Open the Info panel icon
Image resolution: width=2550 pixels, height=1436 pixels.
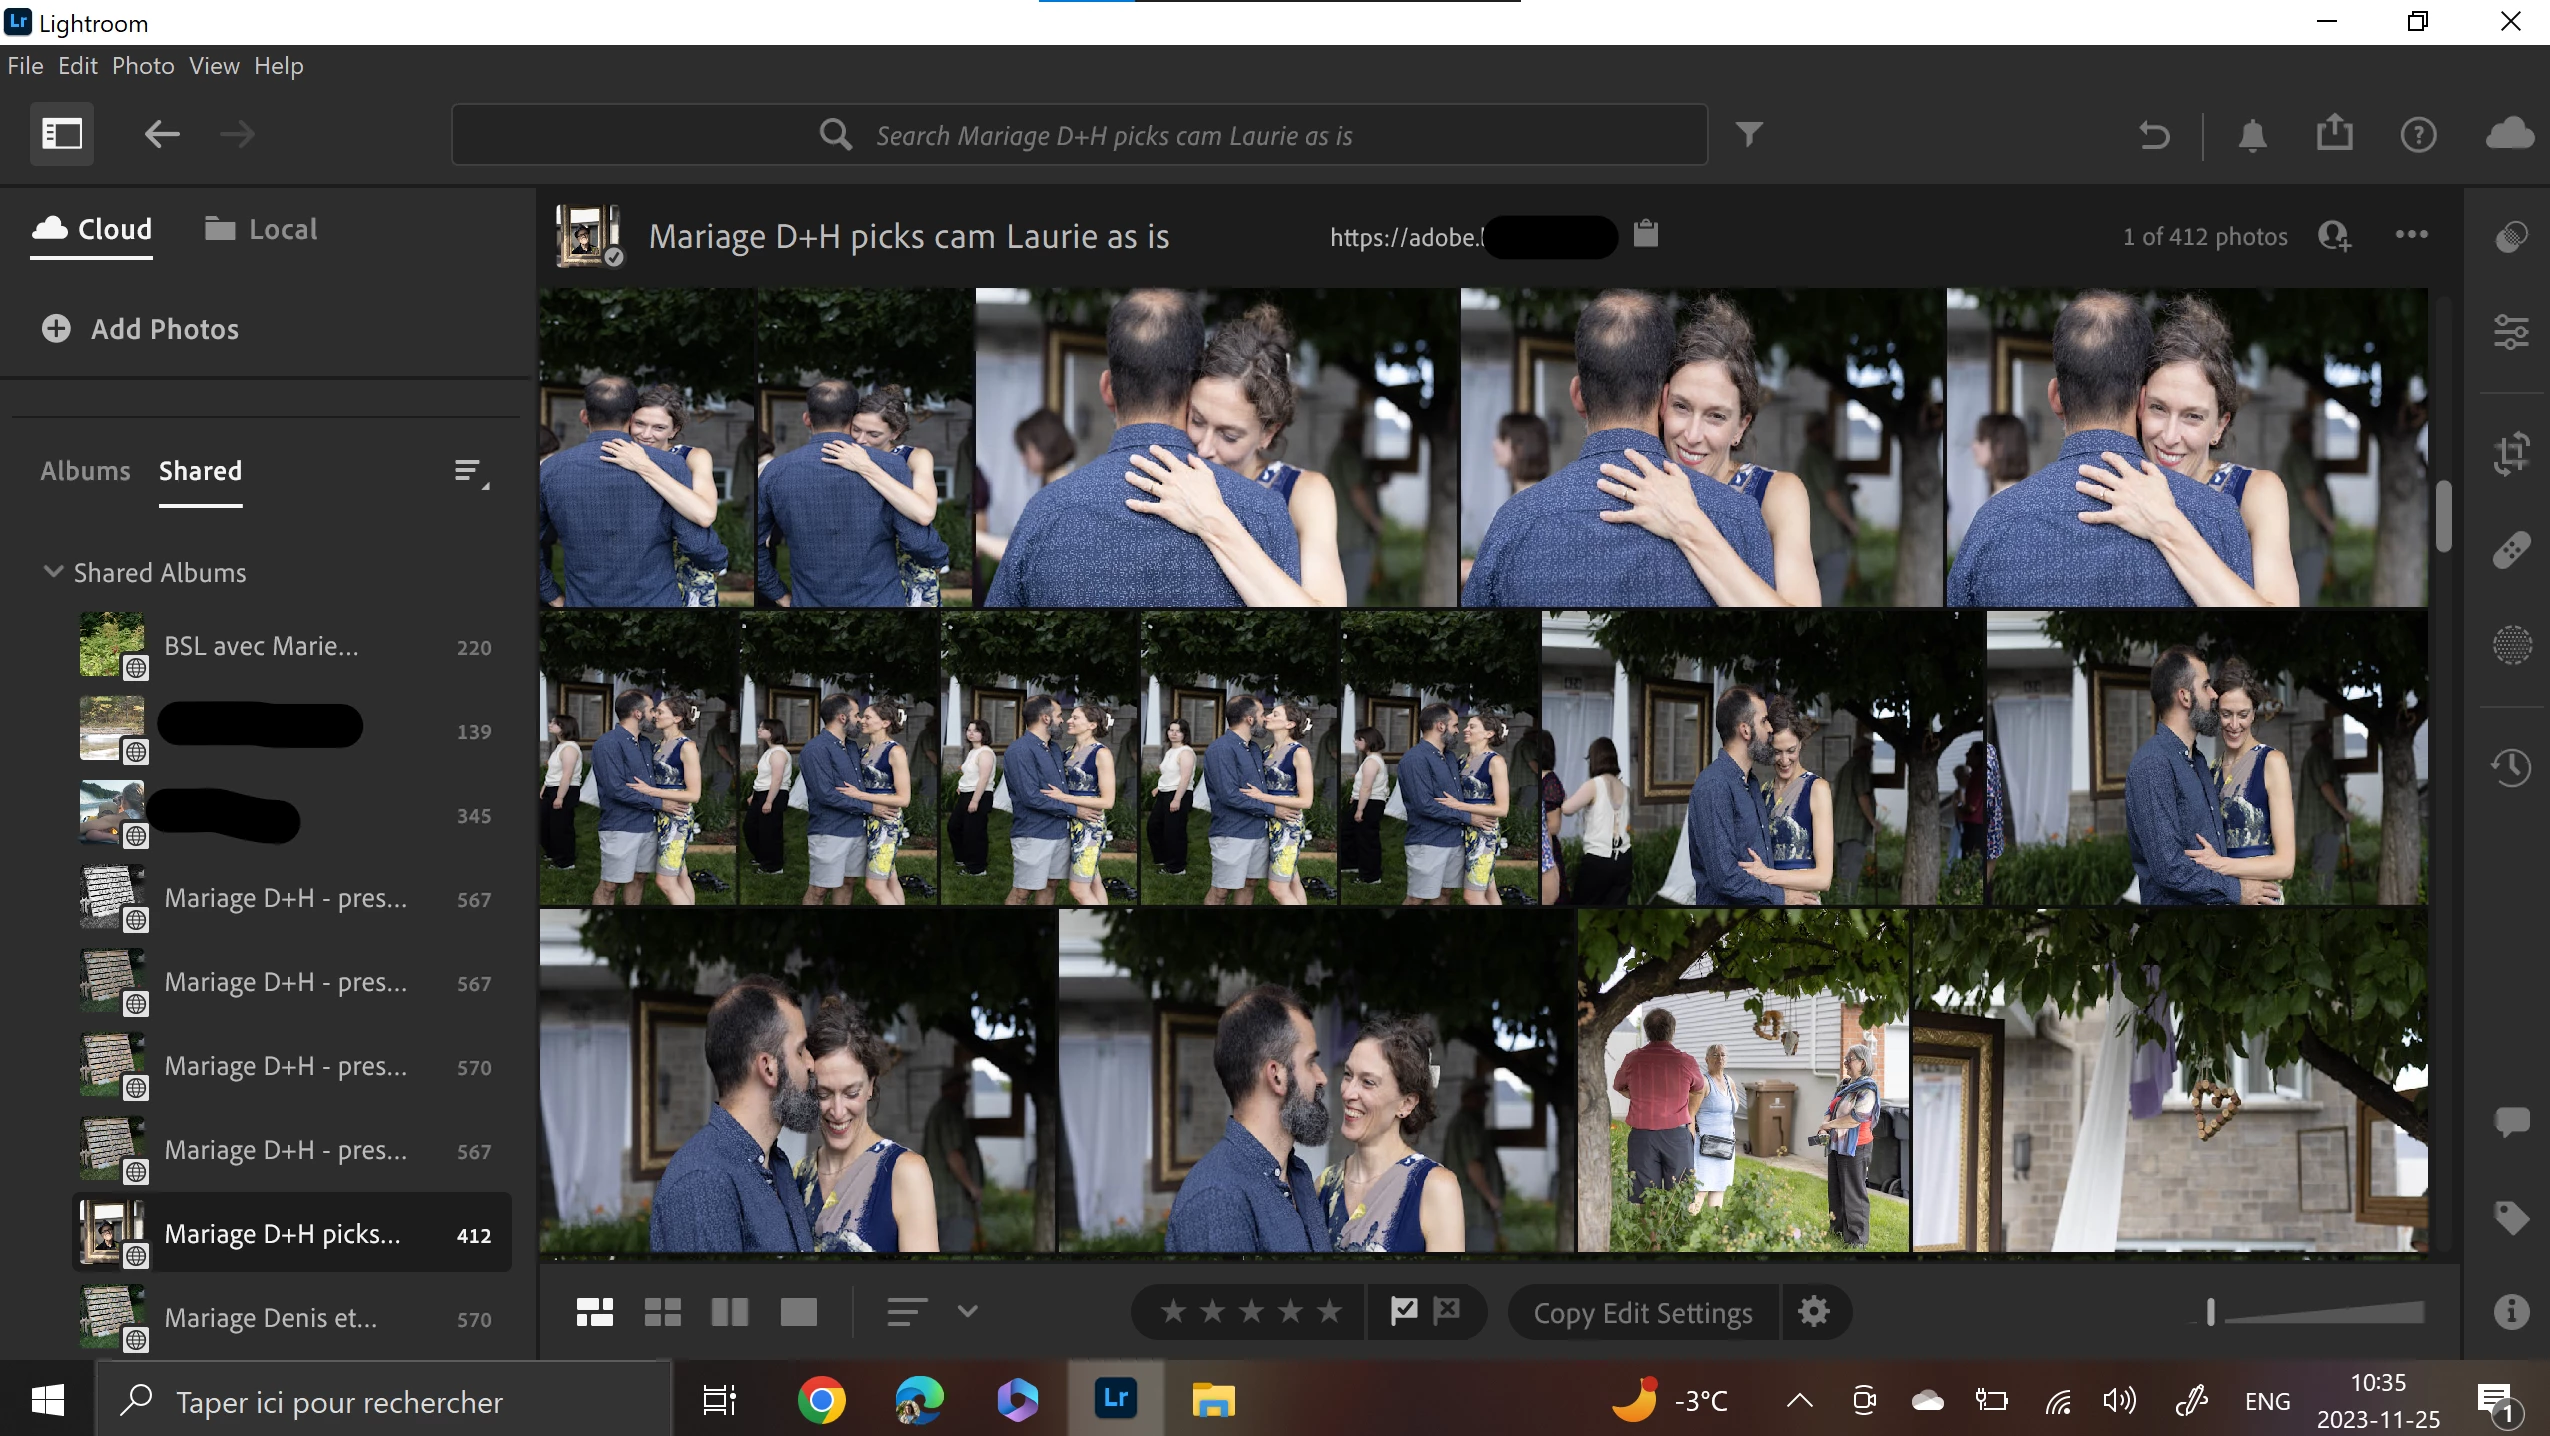[x=2511, y=1311]
